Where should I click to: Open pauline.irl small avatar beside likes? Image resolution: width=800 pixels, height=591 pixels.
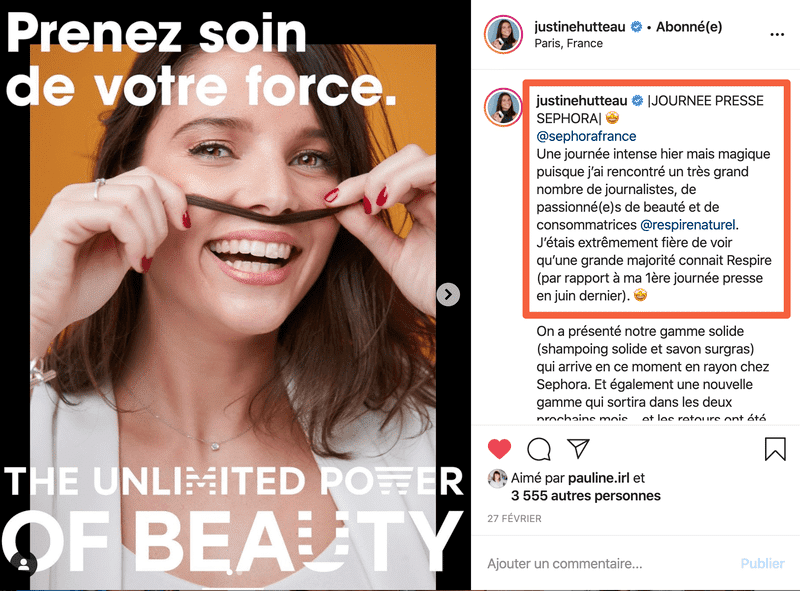coord(497,479)
